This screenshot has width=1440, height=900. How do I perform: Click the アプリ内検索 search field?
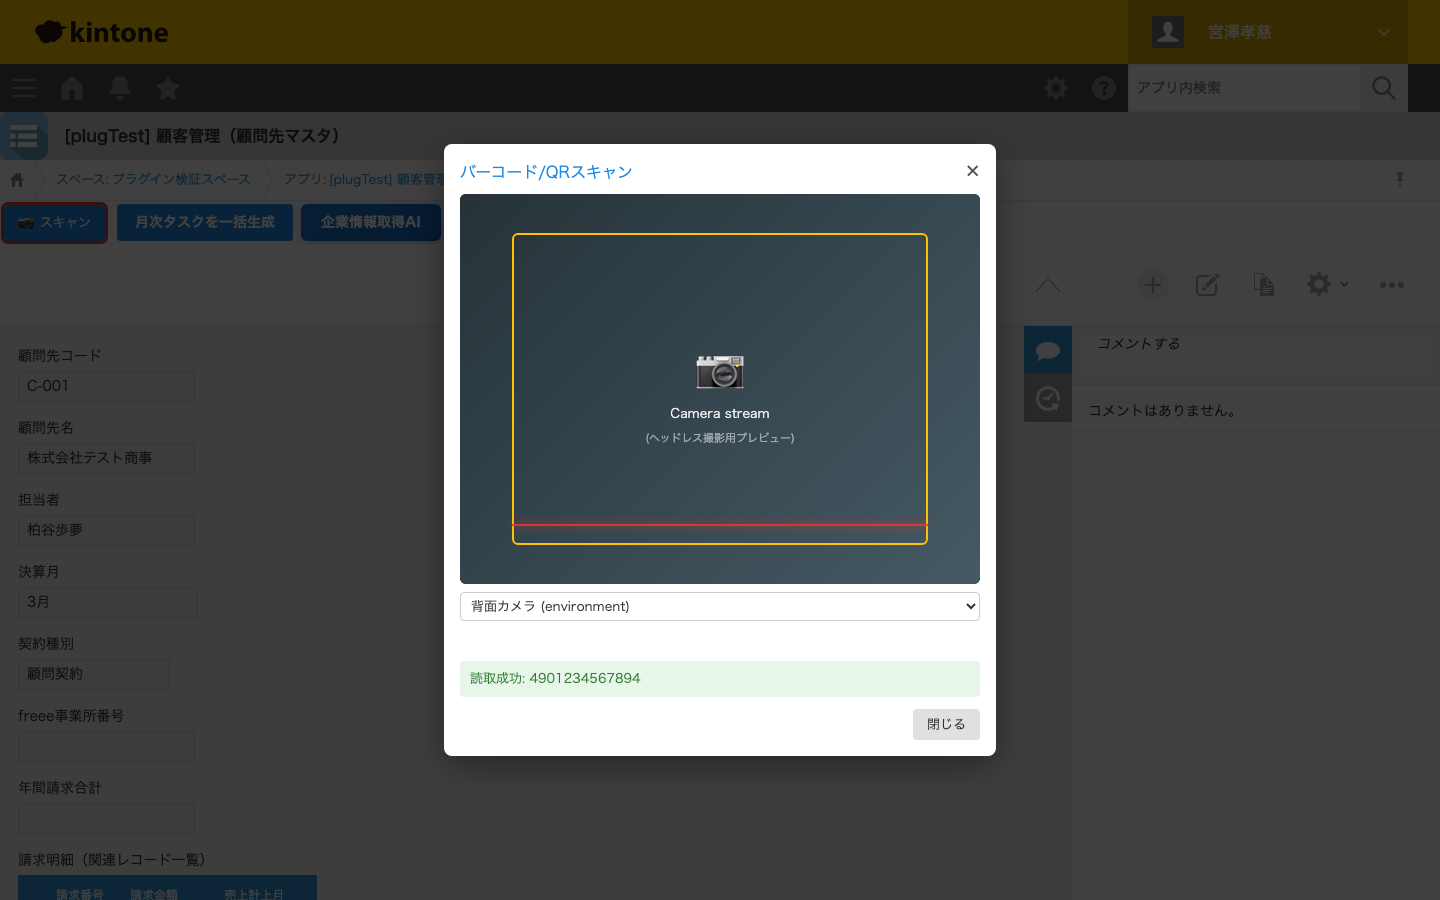1243,88
